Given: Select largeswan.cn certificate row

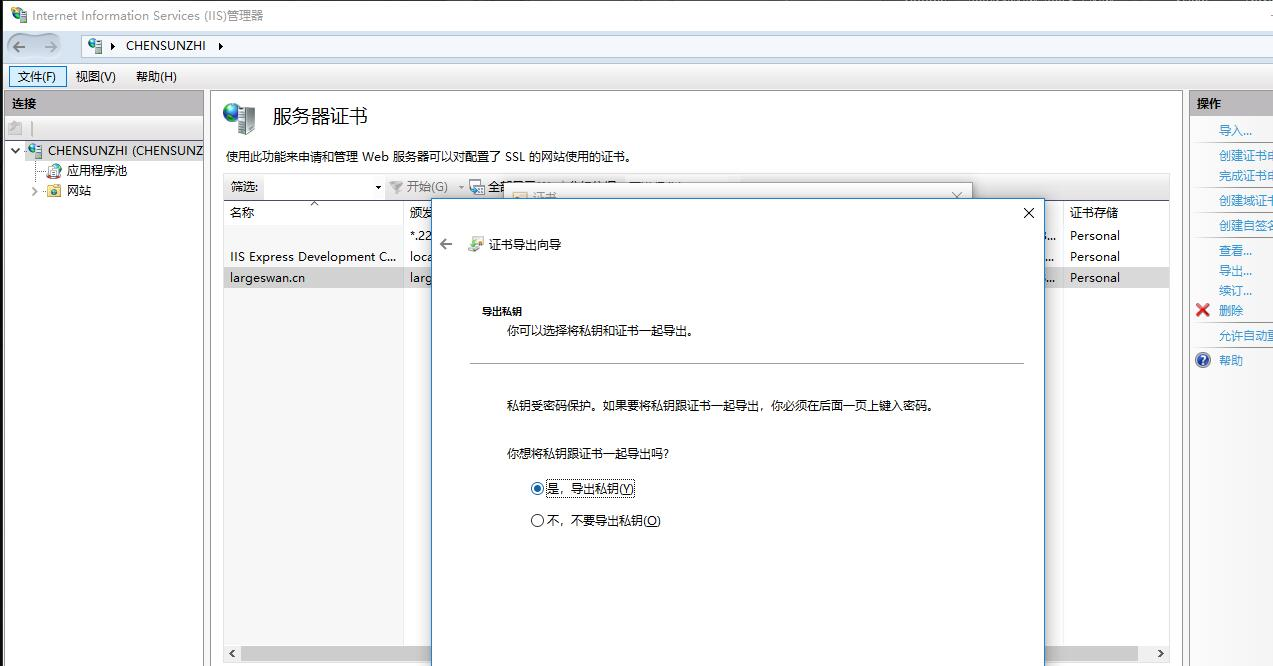Looking at the screenshot, I should tap(313, 278).
